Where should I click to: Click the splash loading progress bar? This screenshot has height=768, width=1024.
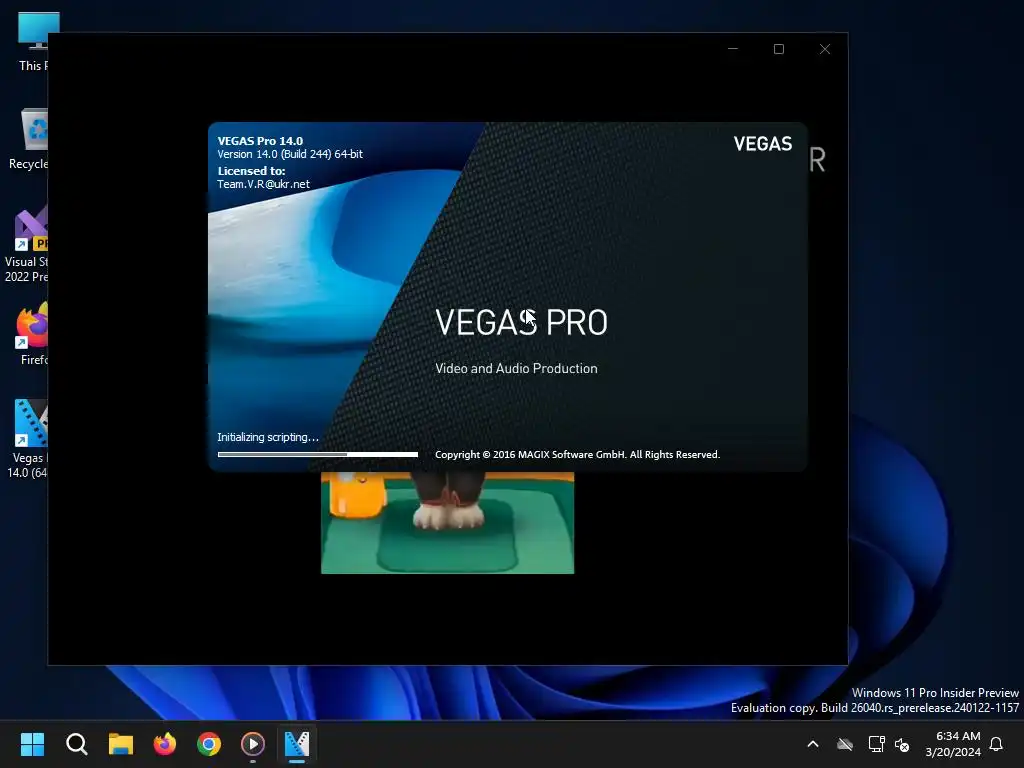click(x=317, y=454)
